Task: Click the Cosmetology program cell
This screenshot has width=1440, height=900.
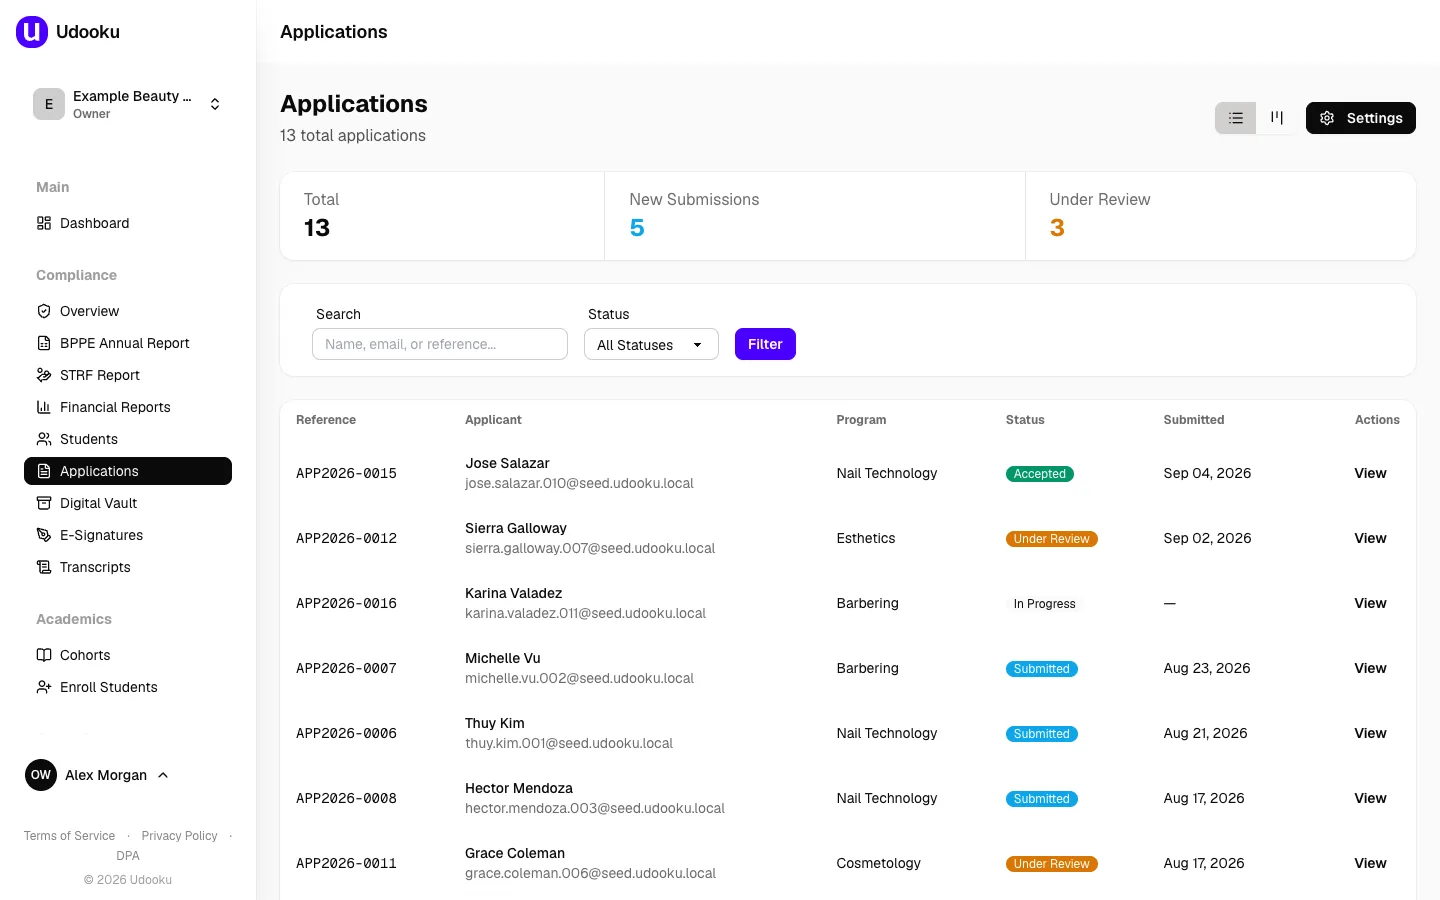Action: pyautogui.click(x=878, y=863)
